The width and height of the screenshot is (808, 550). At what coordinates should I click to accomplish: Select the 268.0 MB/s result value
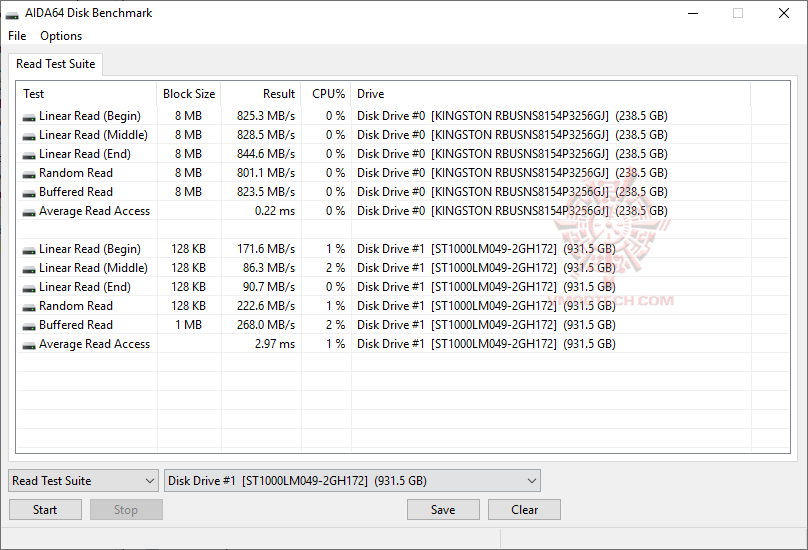point(266,325)
